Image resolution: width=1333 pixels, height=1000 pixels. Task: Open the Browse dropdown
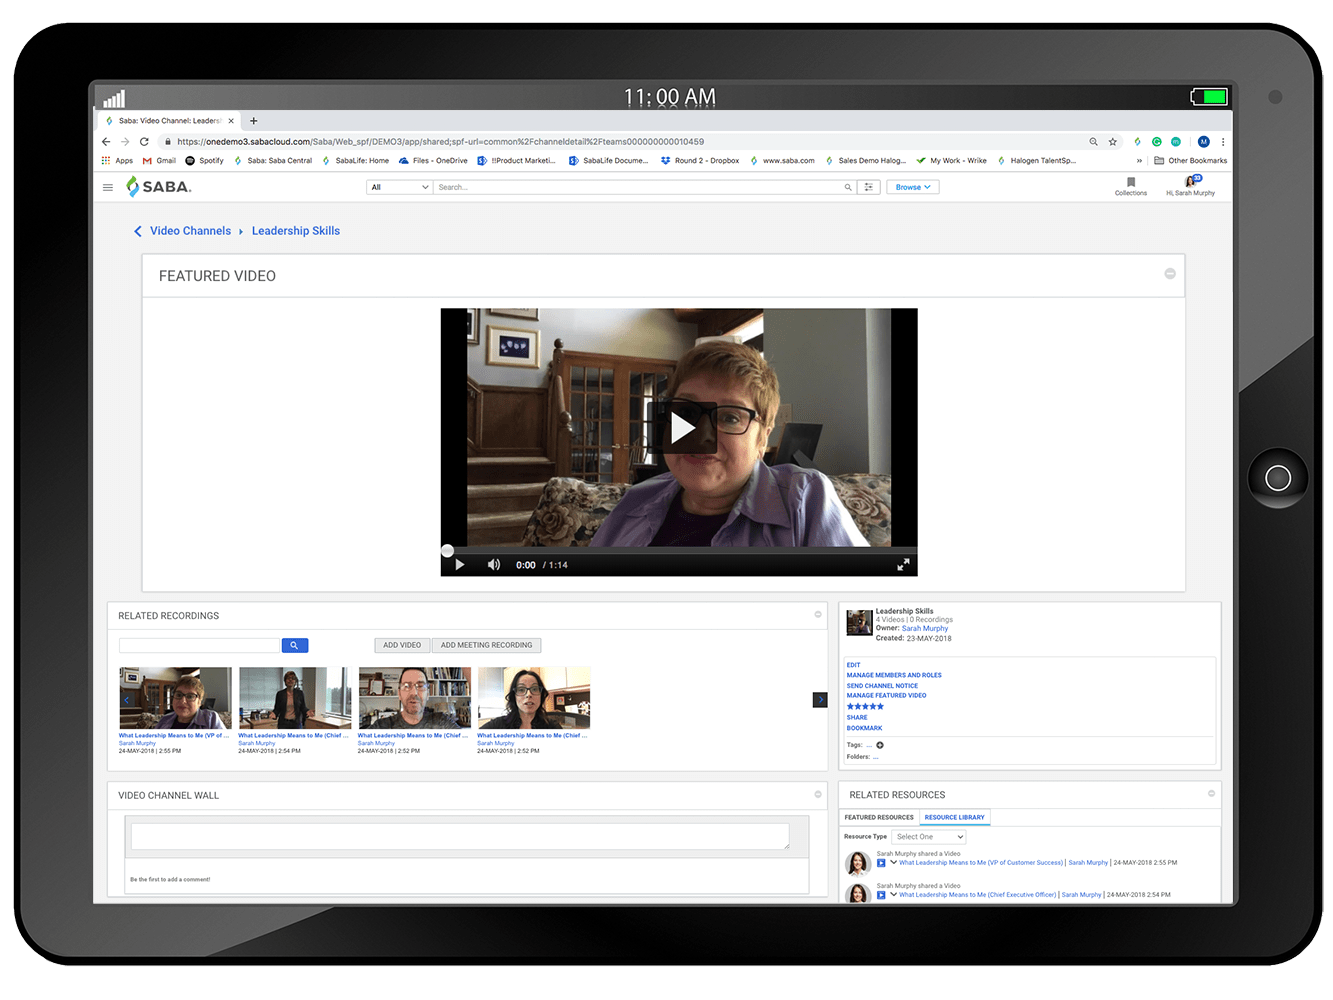tap(913, 187)
